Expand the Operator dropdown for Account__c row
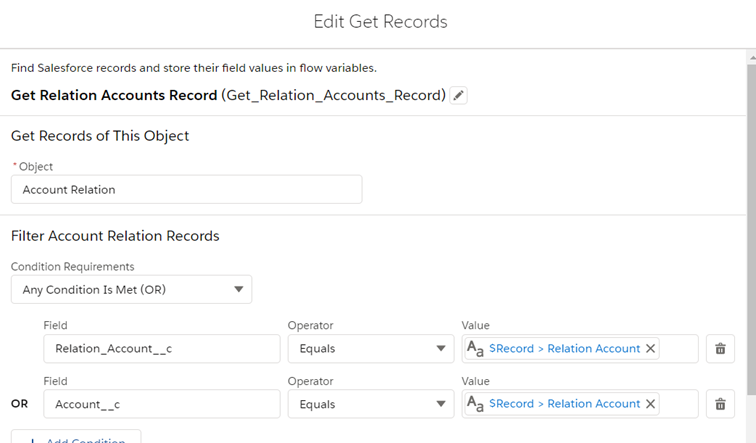756x443 pixels. (x=370, y=404)
